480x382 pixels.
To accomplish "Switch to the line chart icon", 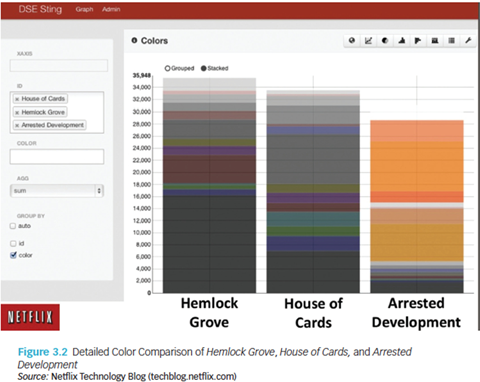I will pos(368,41).
